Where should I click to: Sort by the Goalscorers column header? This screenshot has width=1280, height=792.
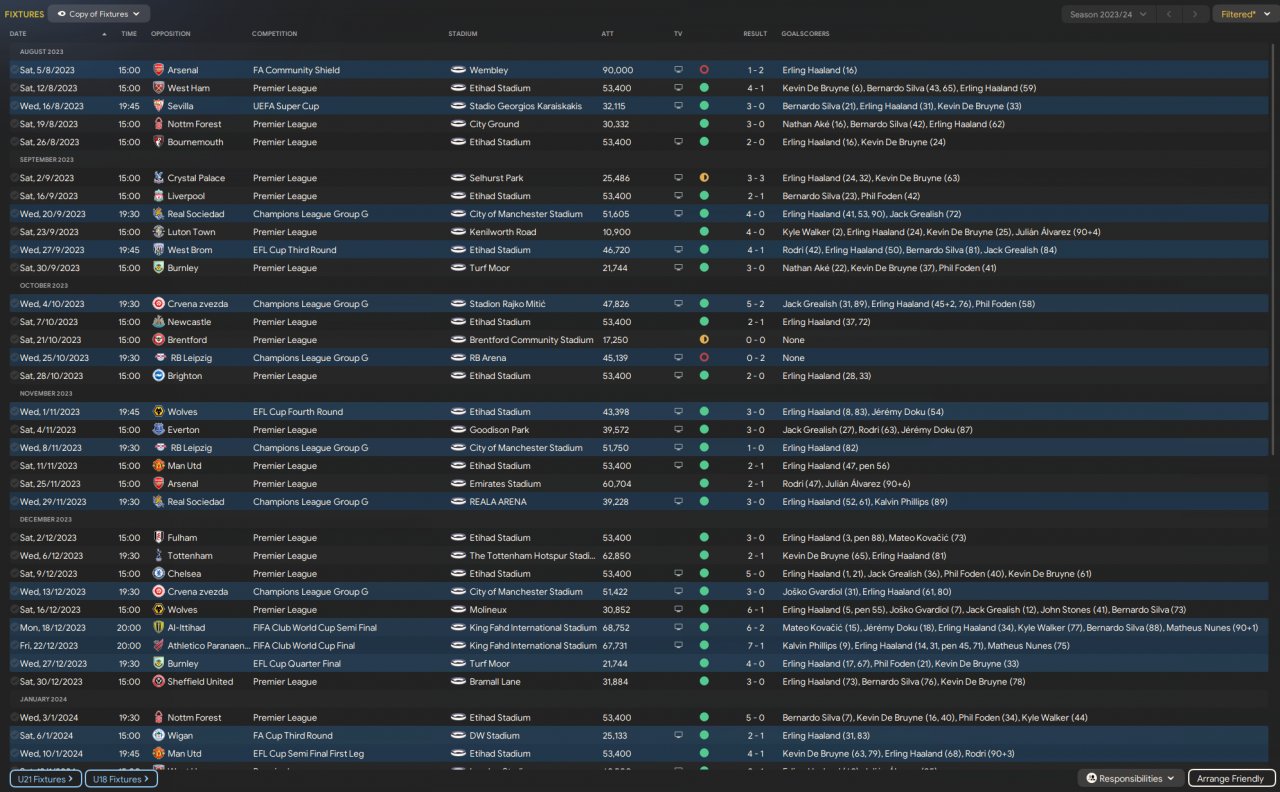coord(805,34)
